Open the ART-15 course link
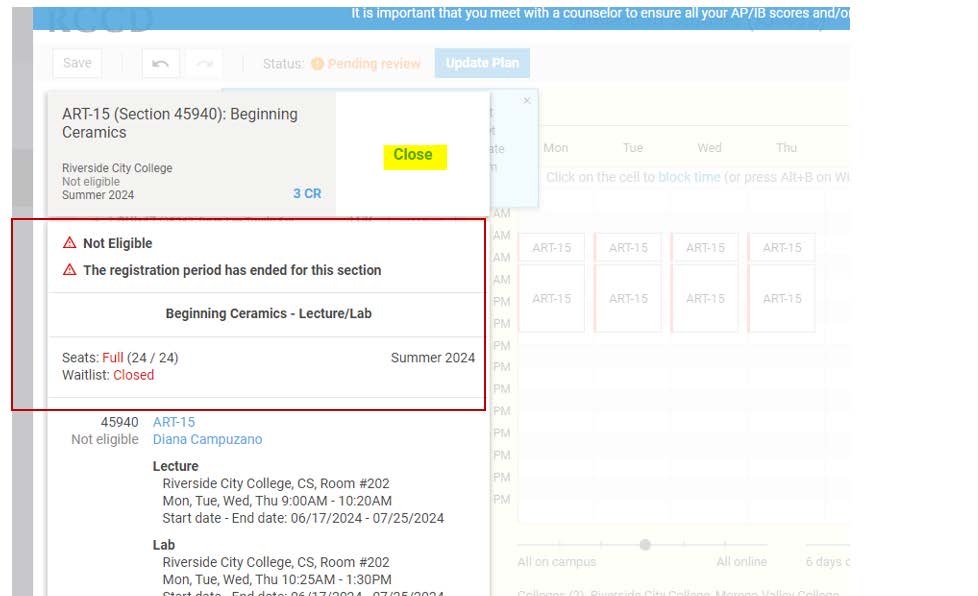 (174, 422)
